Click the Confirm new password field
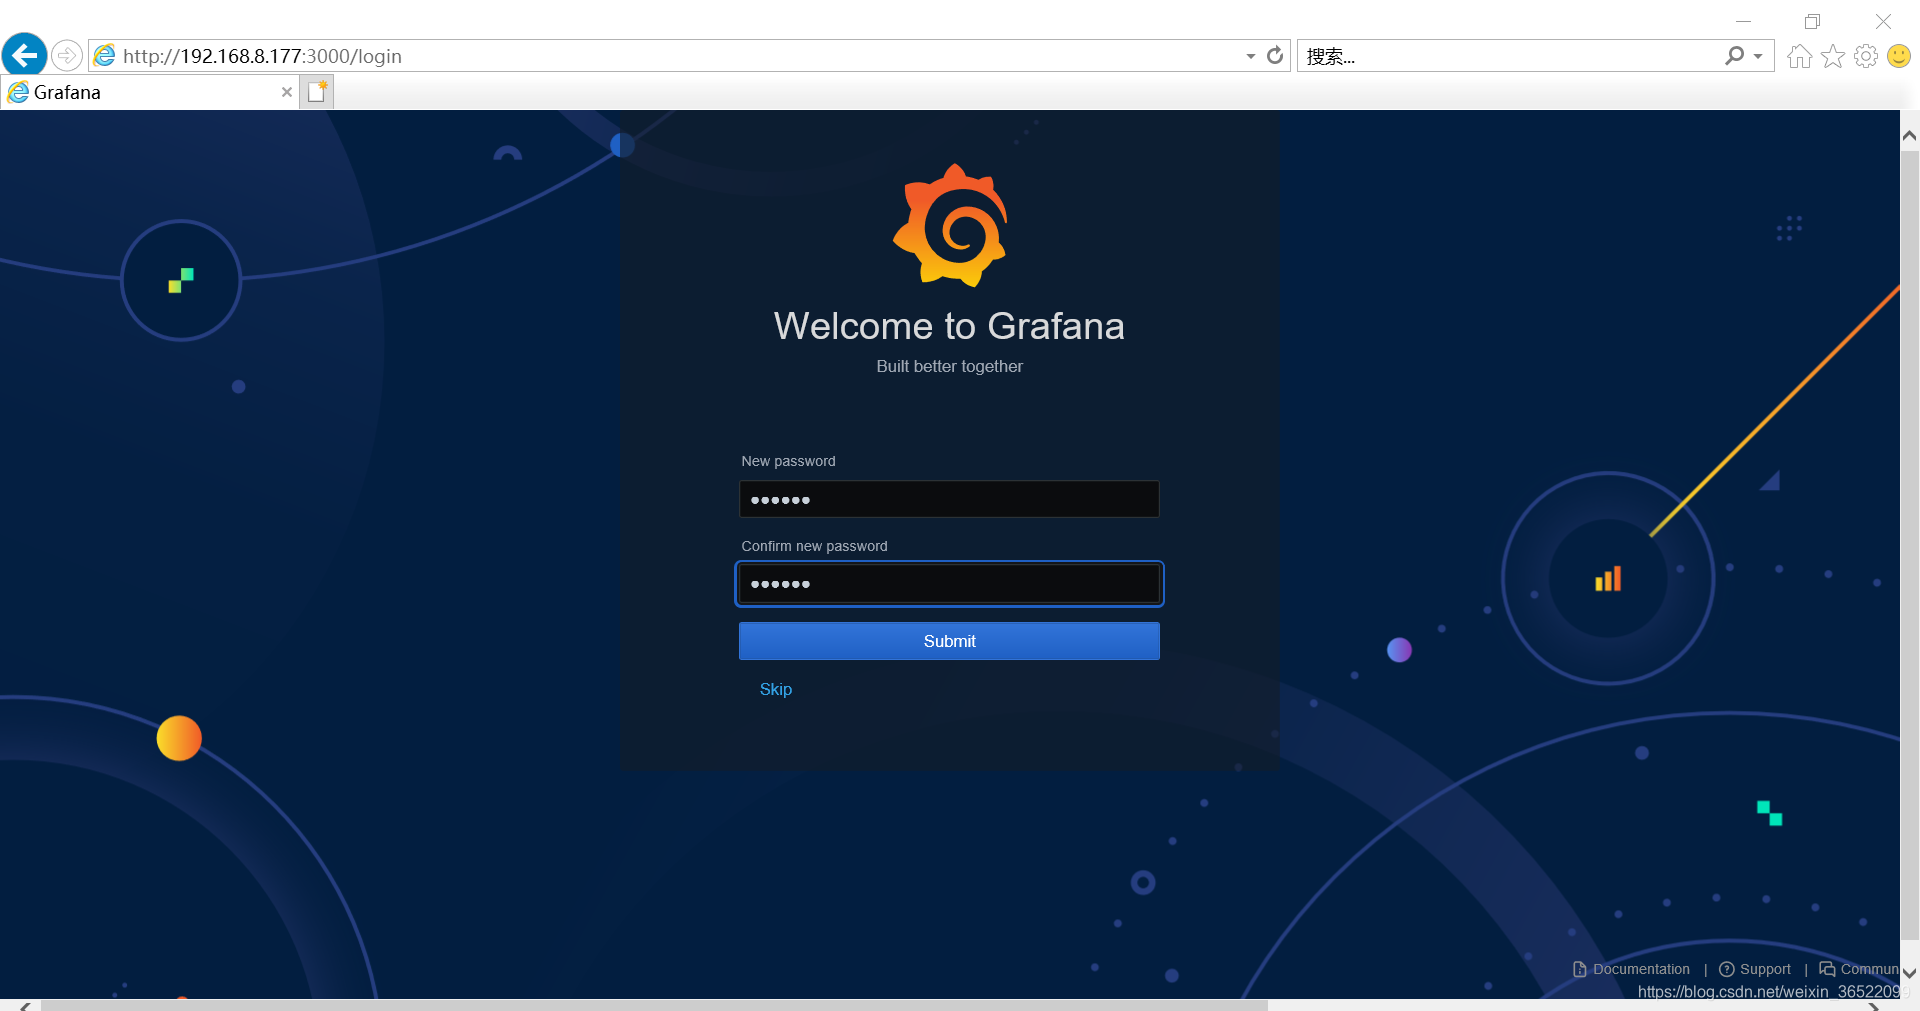1920x1011 pixels. (949, 584)
